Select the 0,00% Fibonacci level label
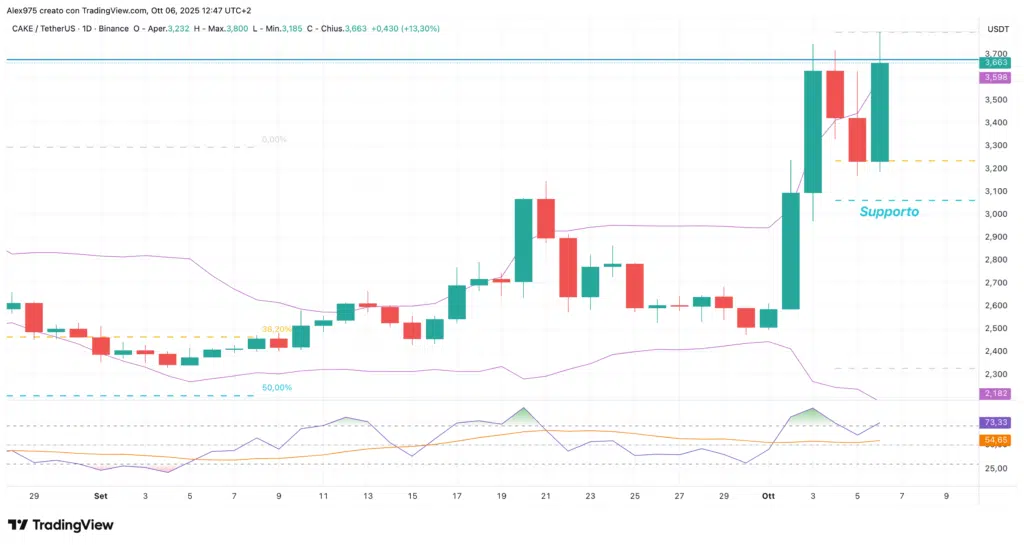1024x545 pixels. (273, 140)
